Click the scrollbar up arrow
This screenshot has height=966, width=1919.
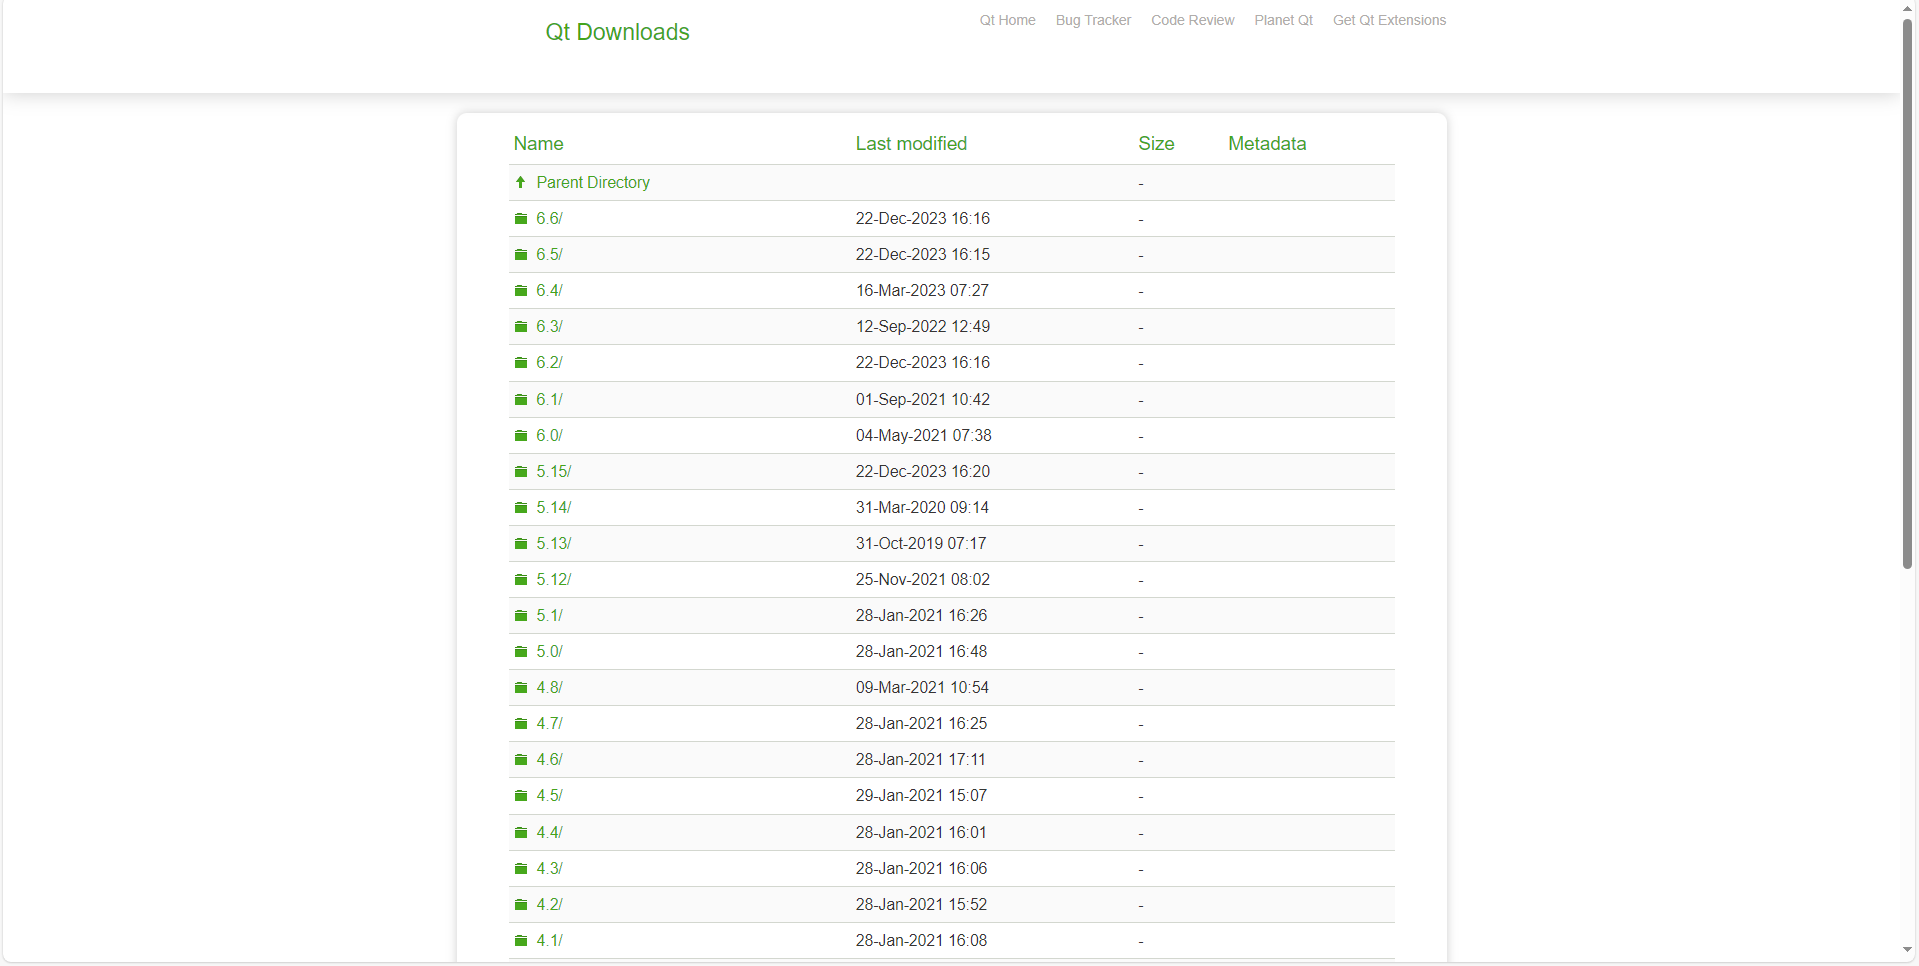(1908, 8)
